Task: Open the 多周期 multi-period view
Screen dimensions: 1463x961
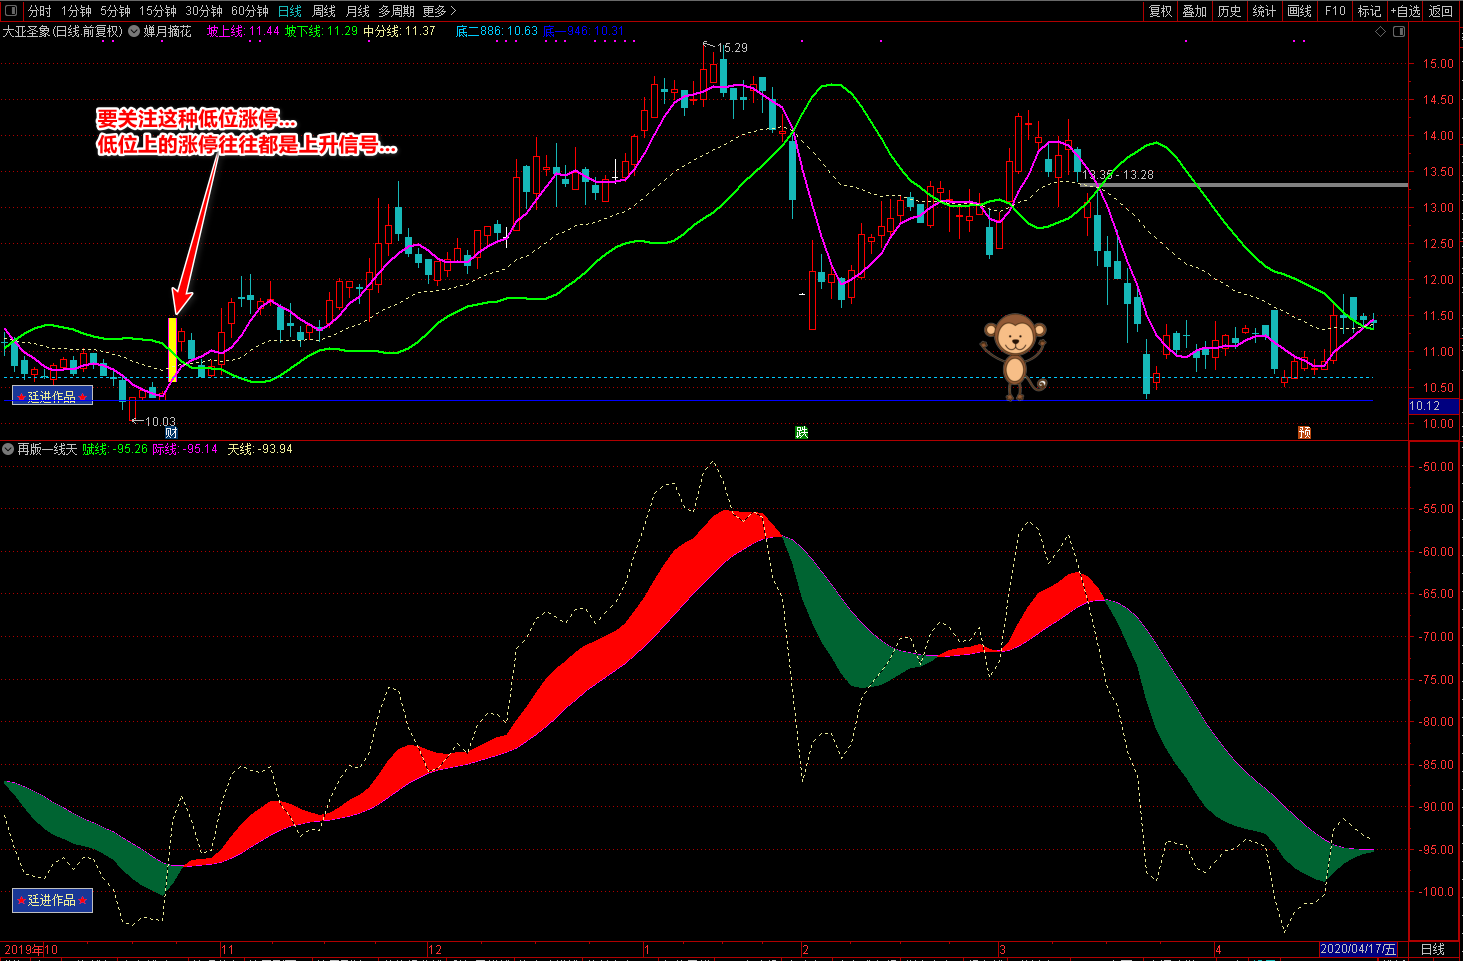Action: tap(396, 11)
